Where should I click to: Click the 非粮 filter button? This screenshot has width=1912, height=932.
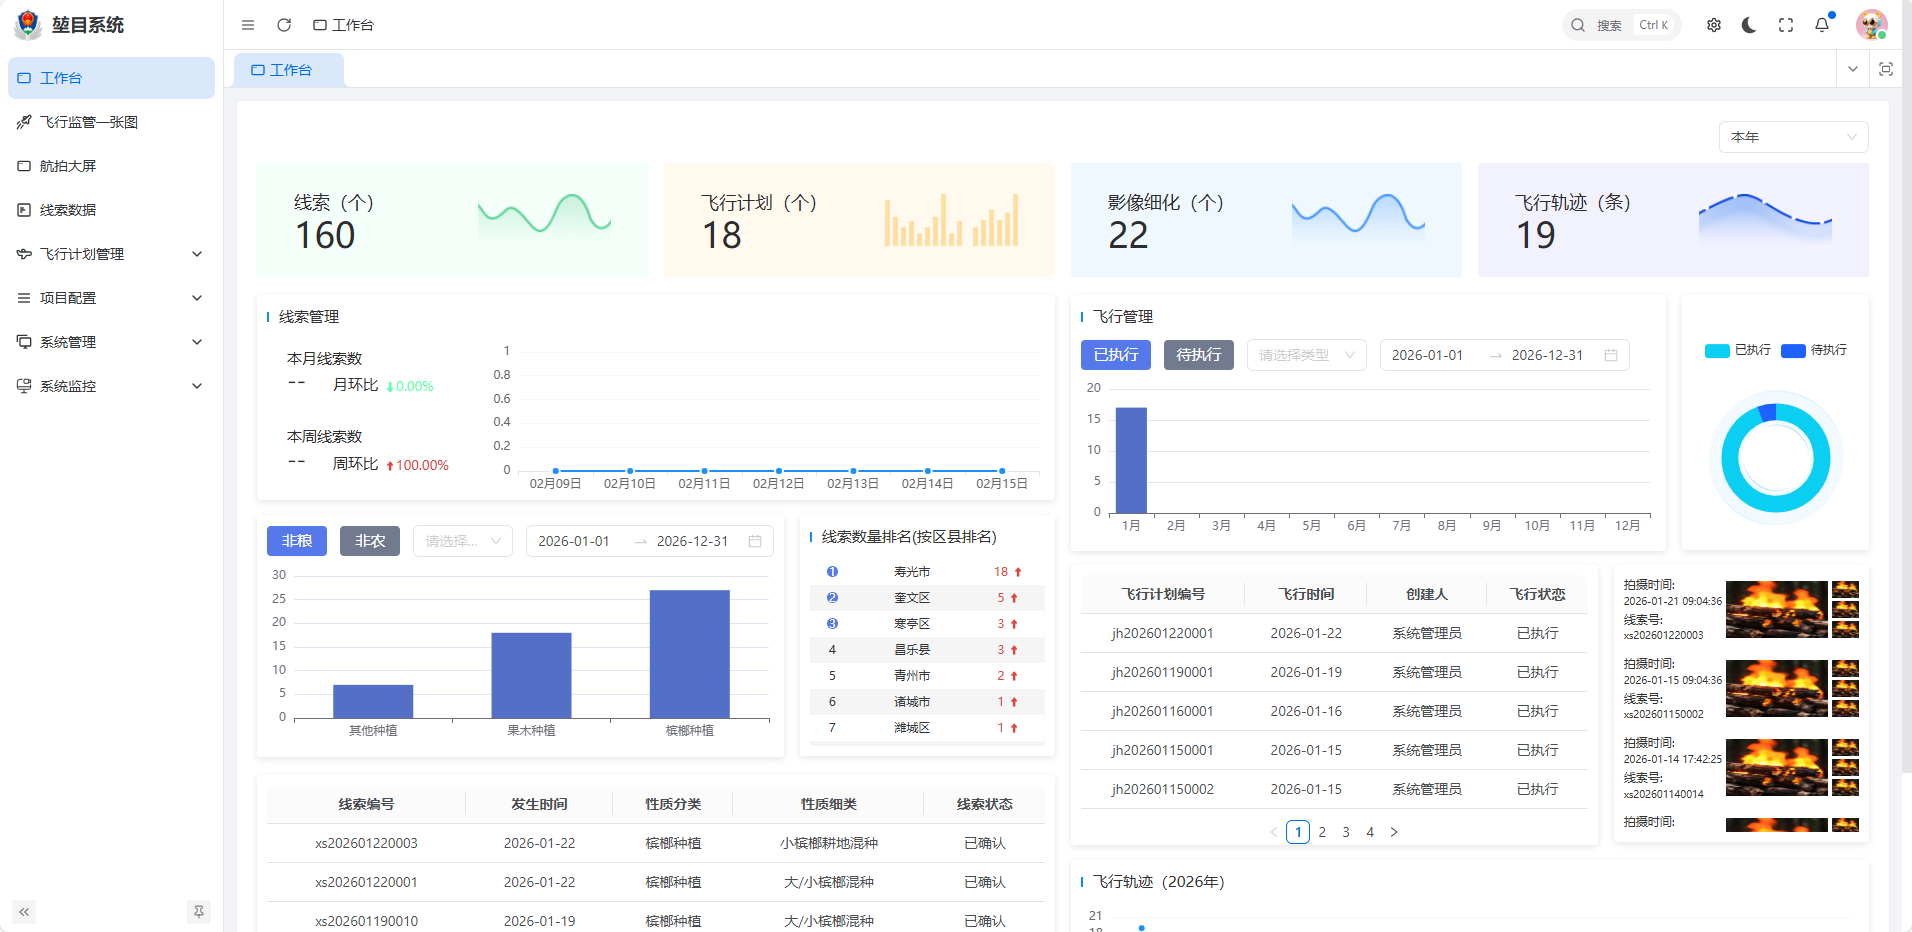(297, 541)
